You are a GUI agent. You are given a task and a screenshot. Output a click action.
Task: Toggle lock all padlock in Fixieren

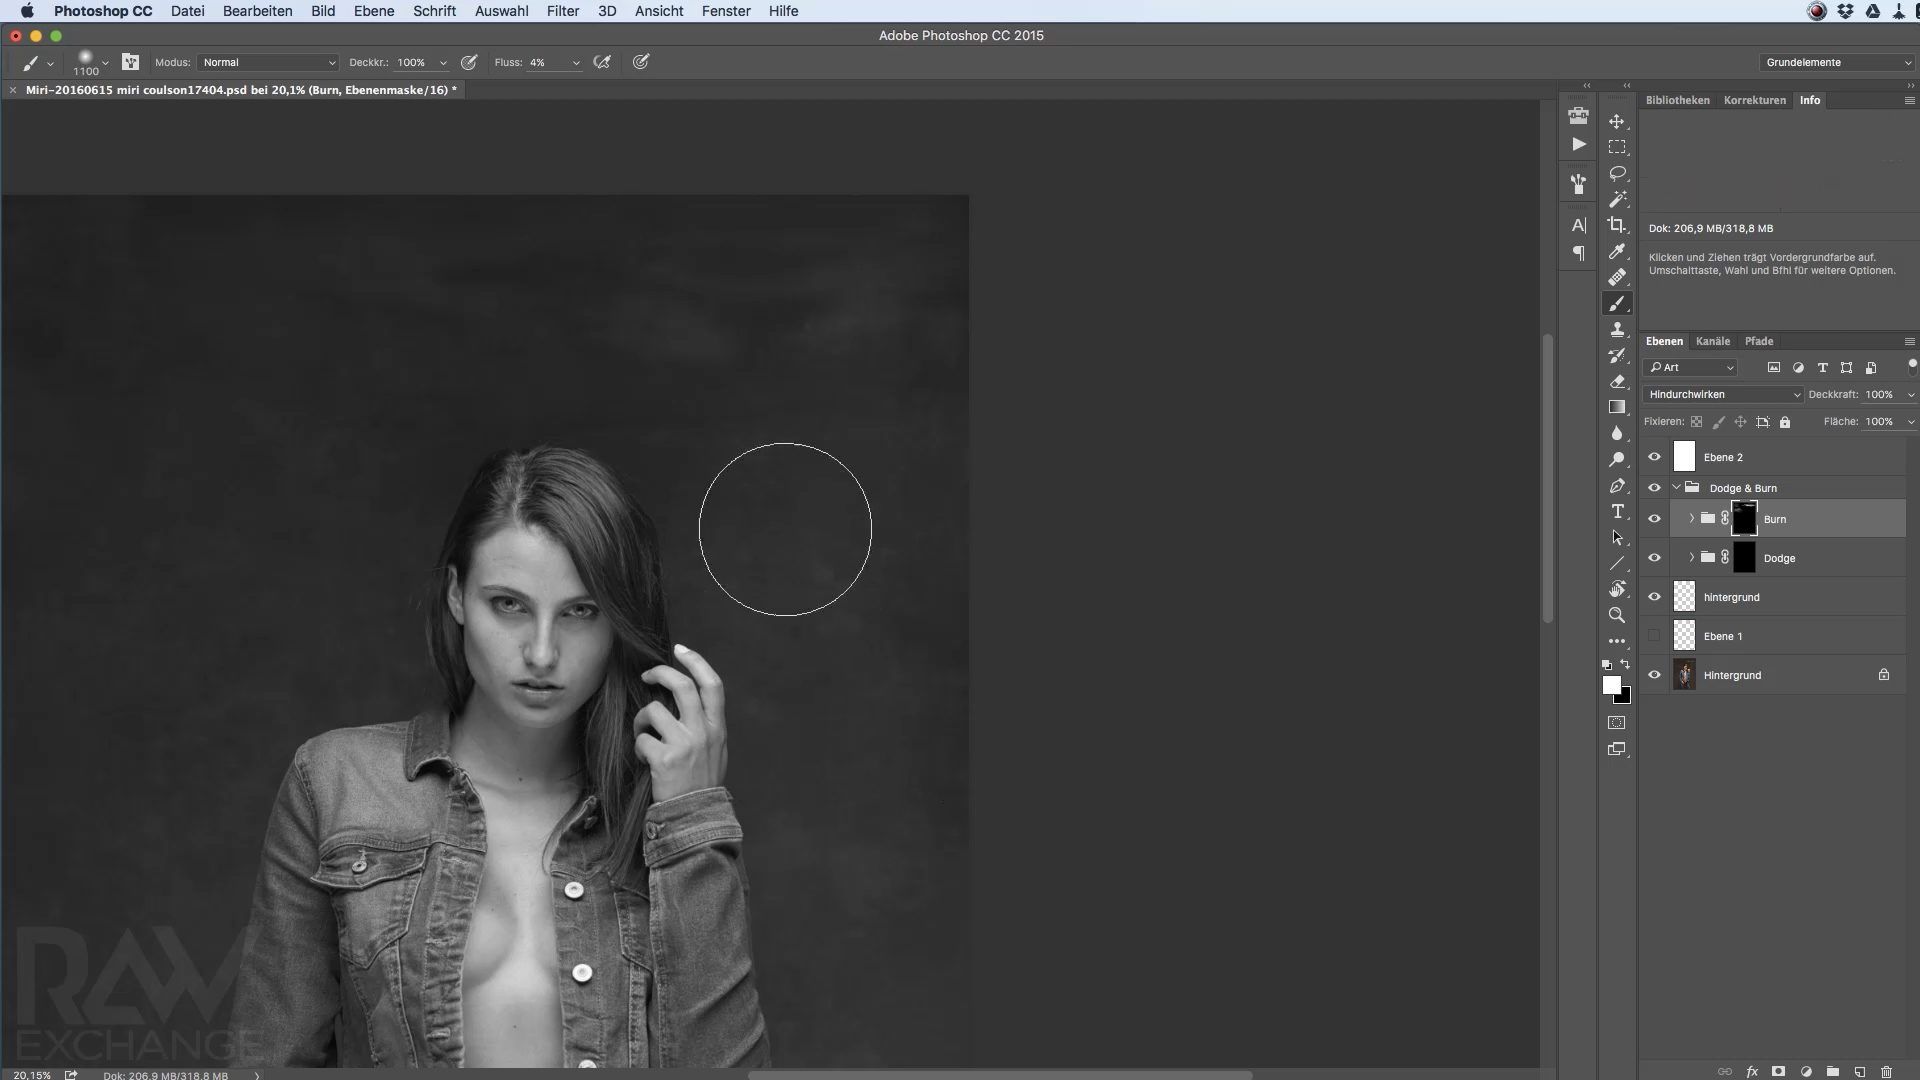point(1785,422)
